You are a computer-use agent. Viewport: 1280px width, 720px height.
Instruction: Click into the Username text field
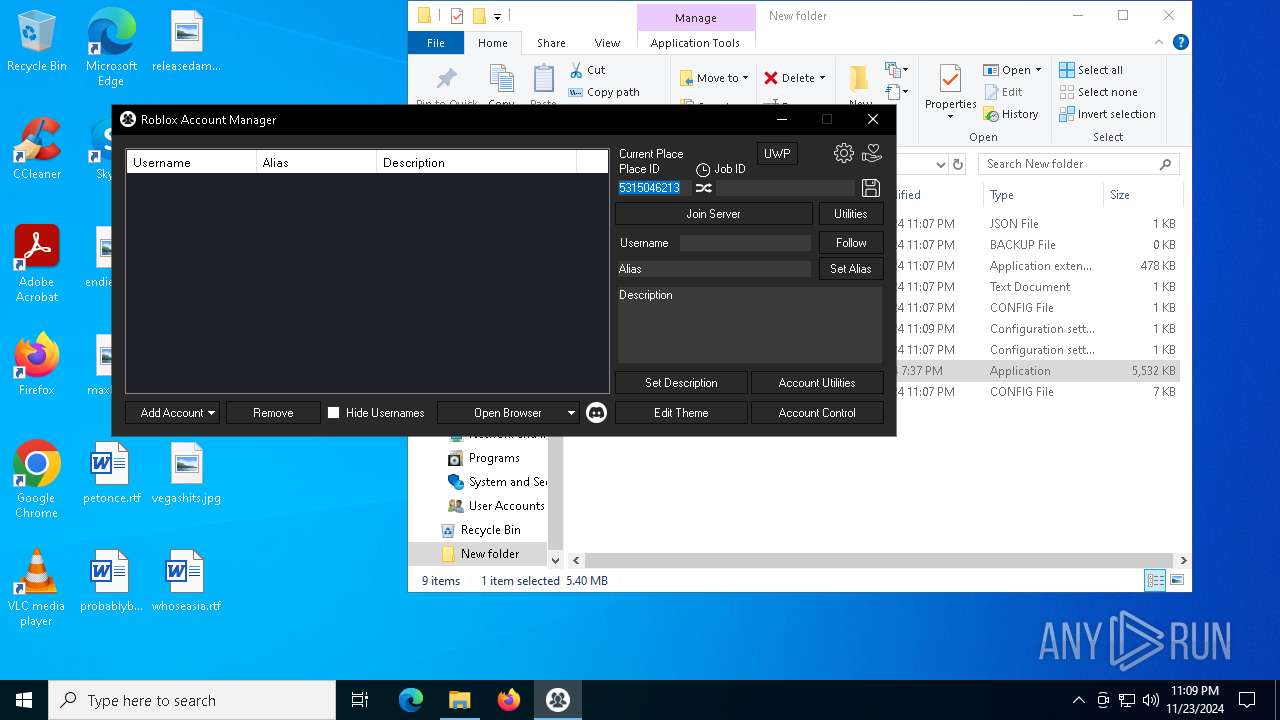coord(745,243)
